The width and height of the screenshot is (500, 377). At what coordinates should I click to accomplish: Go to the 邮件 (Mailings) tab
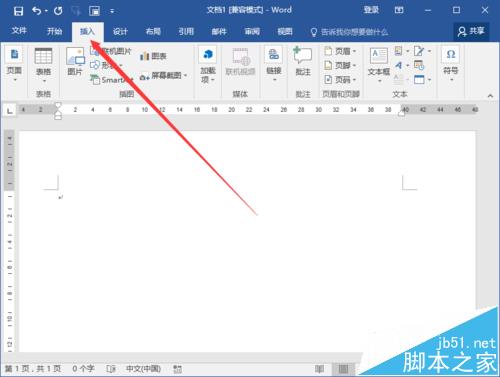click(219, 32)
